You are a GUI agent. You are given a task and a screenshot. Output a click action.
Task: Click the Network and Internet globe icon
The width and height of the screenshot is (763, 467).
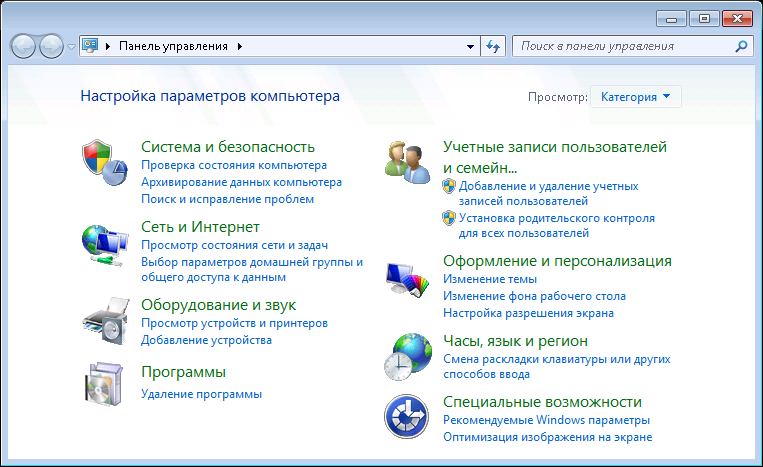click(x=105, y=245)
